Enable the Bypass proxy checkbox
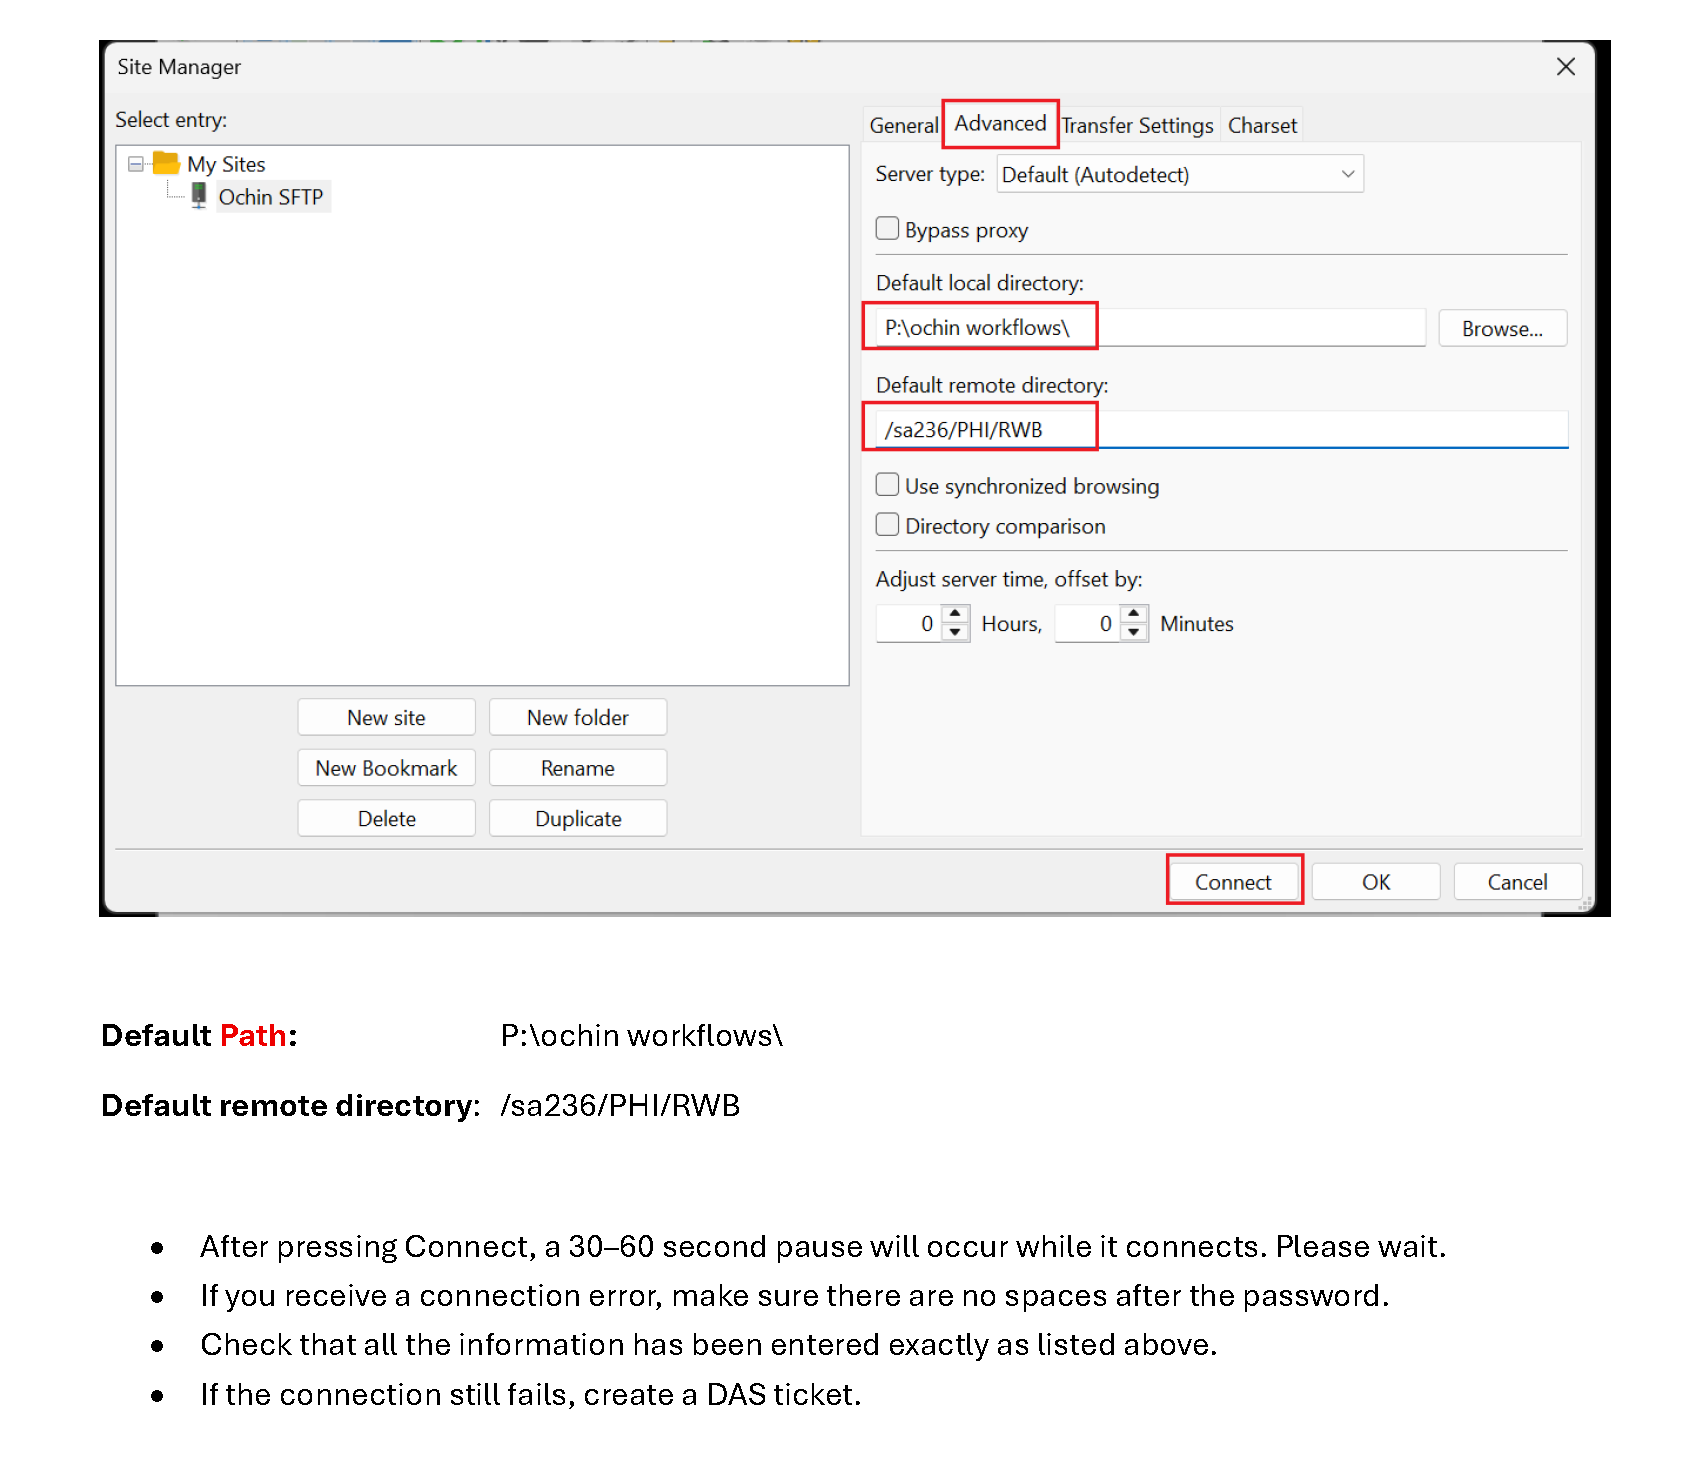This screenshot has height=1457, width=1700. coord(887,229)
